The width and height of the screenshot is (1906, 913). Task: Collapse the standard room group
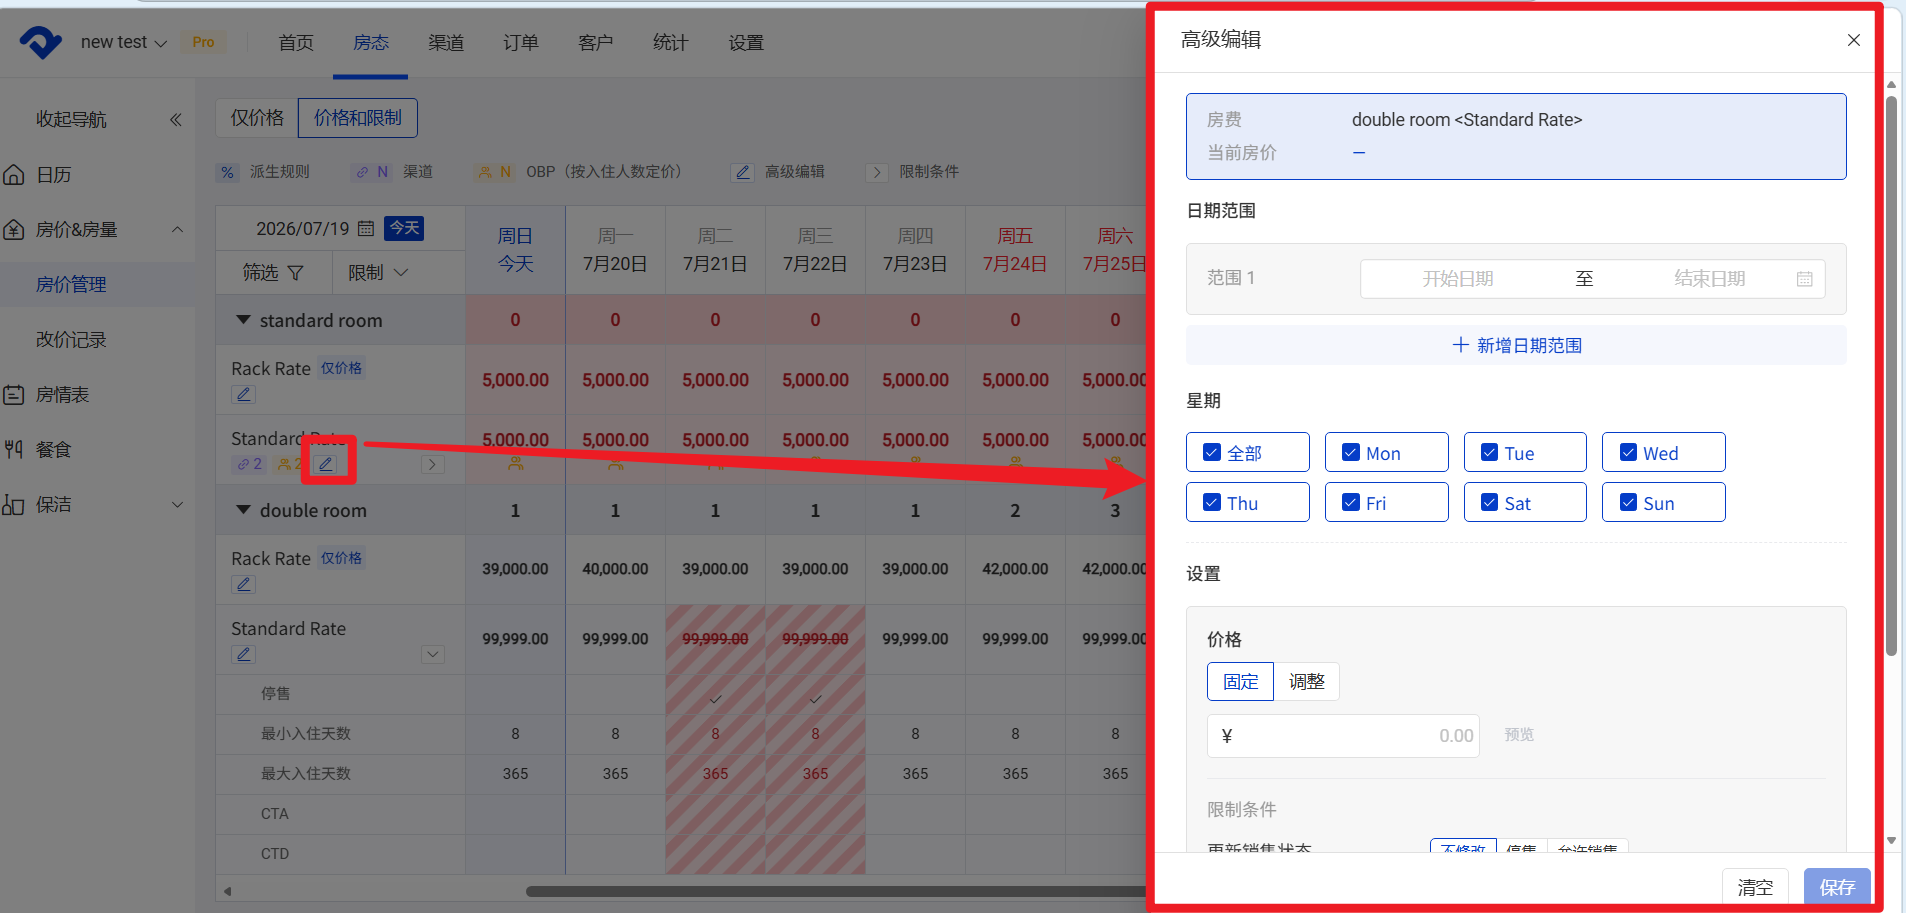[243, 320]
